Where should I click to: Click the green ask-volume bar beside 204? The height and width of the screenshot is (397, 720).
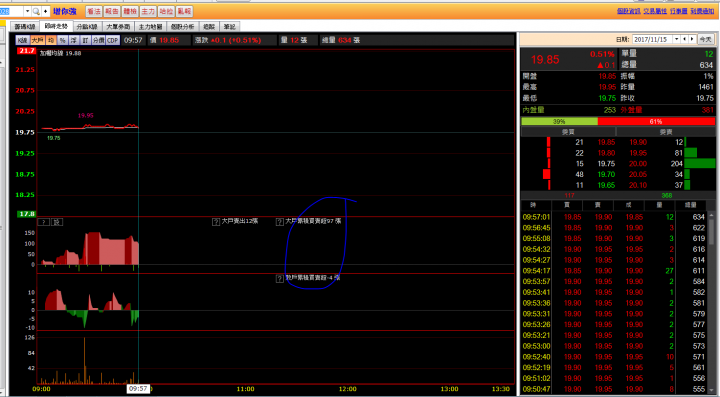(699, 163)
